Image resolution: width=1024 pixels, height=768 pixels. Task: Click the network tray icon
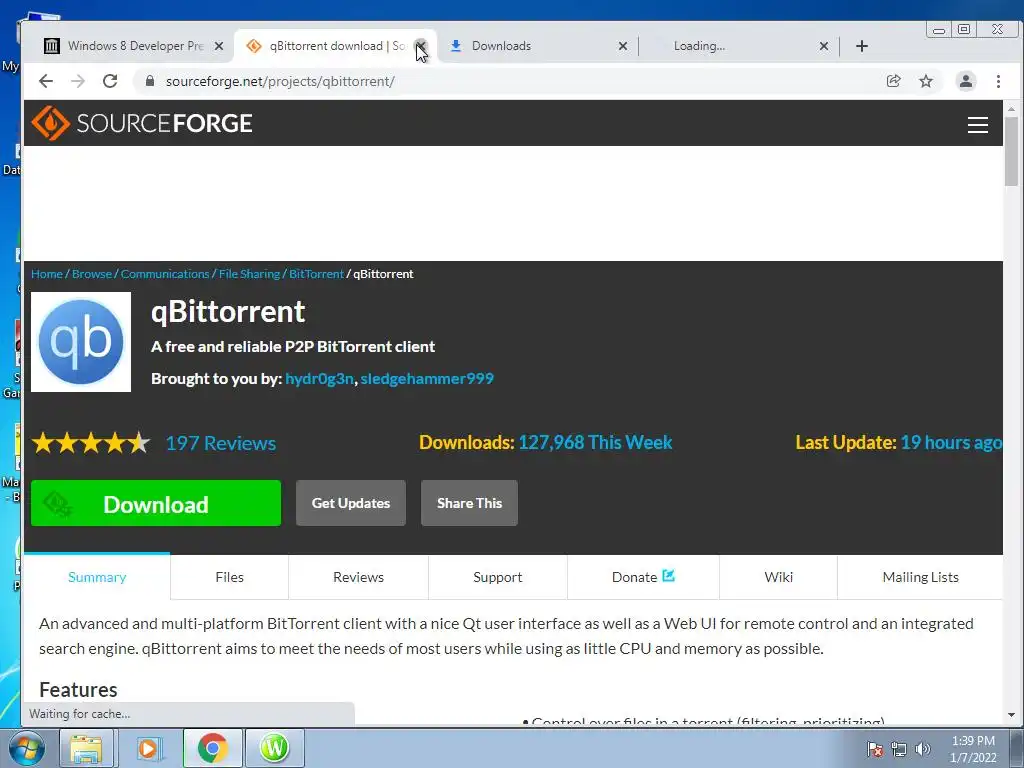[899, 749]
